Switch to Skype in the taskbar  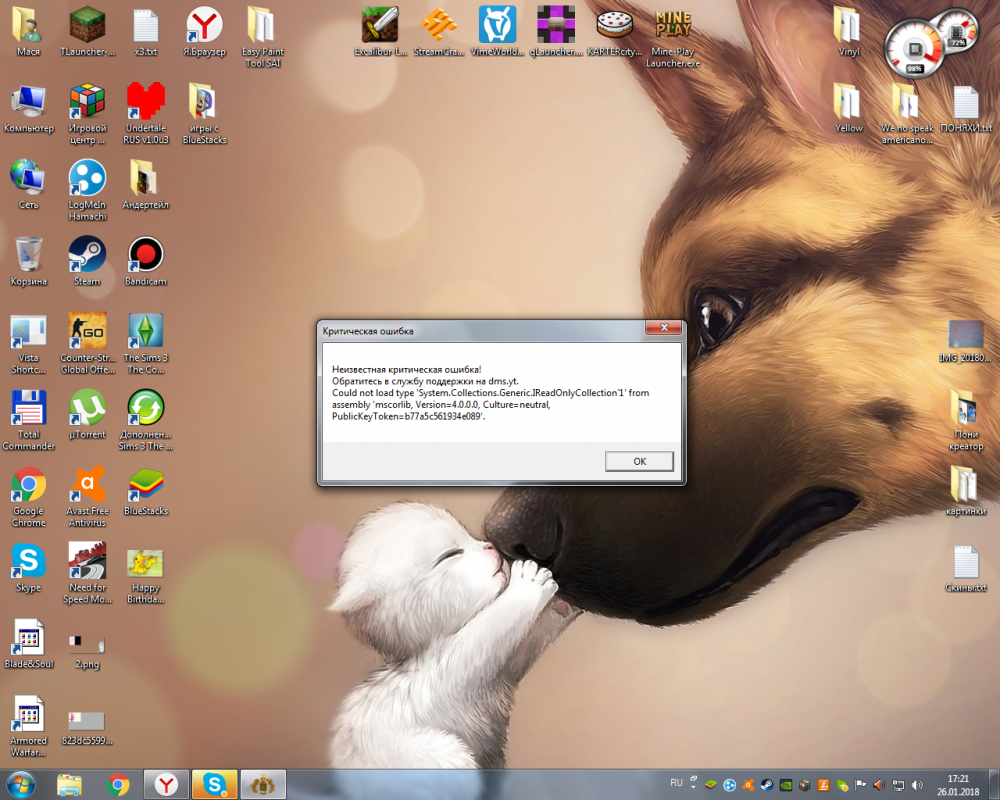(x=215, y=784)
